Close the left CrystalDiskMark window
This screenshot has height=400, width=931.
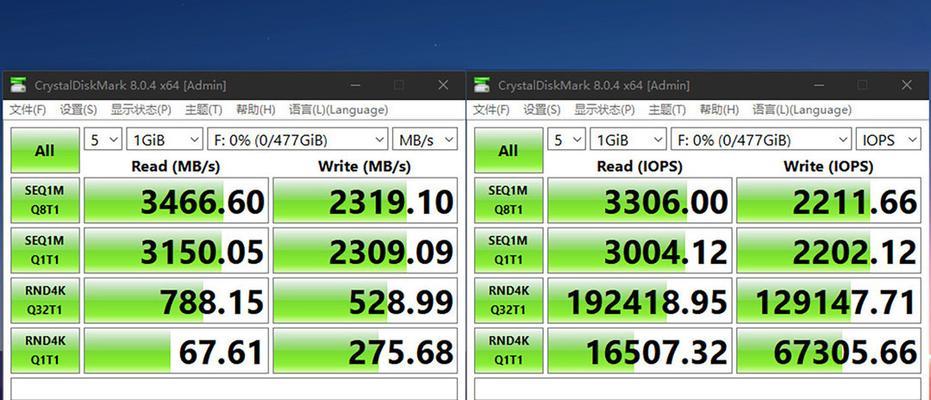443,85
